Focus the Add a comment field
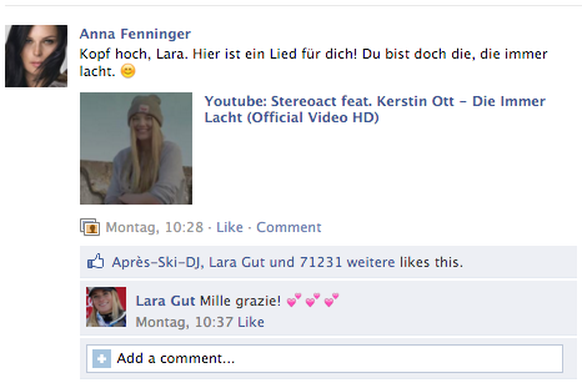The height and width of the screenshot is (383, 582). [325, 359]
